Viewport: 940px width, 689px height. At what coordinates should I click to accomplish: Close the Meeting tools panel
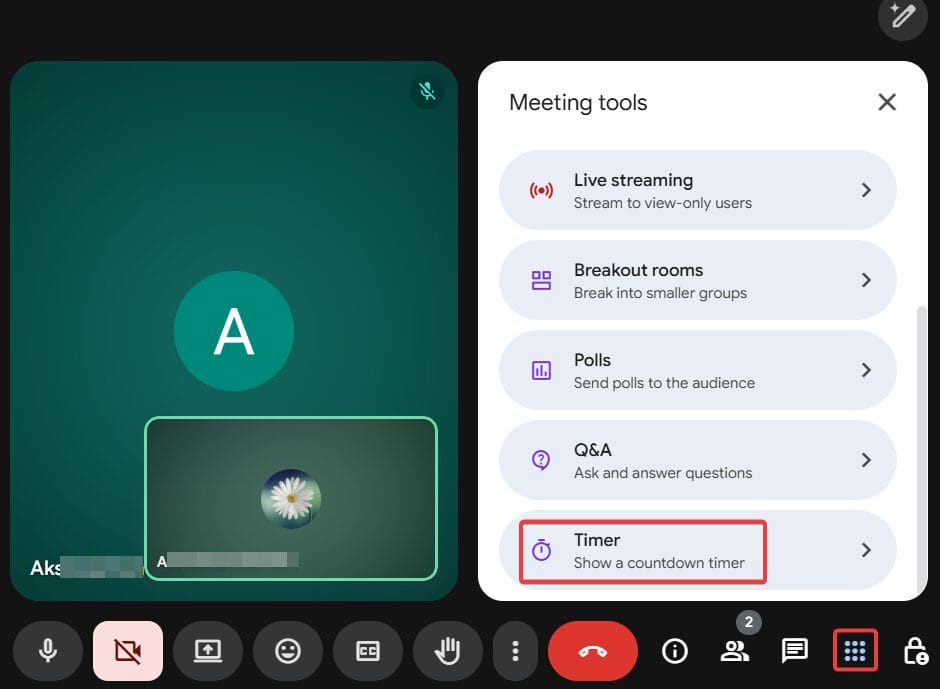coord(887,101)
